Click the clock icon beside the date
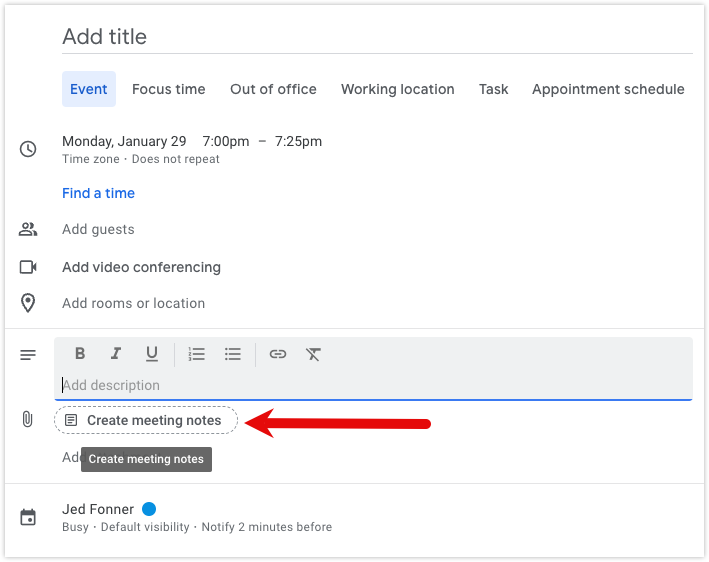The image size is (709, 562). [x=28, y=149]
